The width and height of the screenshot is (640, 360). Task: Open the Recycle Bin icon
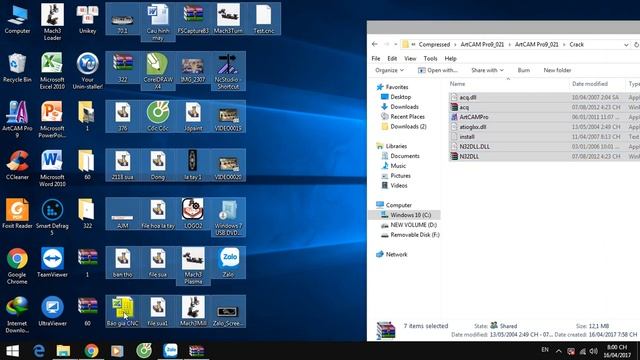[17, 68]
